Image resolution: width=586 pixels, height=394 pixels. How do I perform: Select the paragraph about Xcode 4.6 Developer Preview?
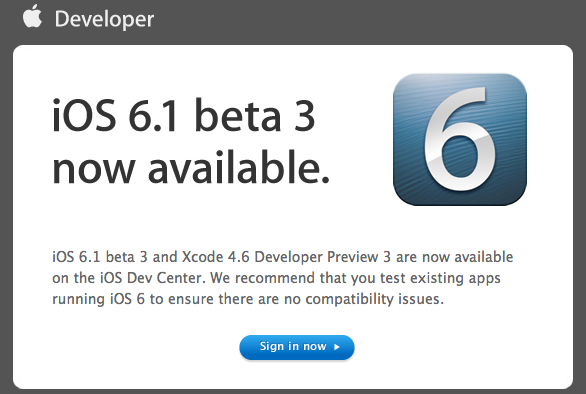click(283, 278)
